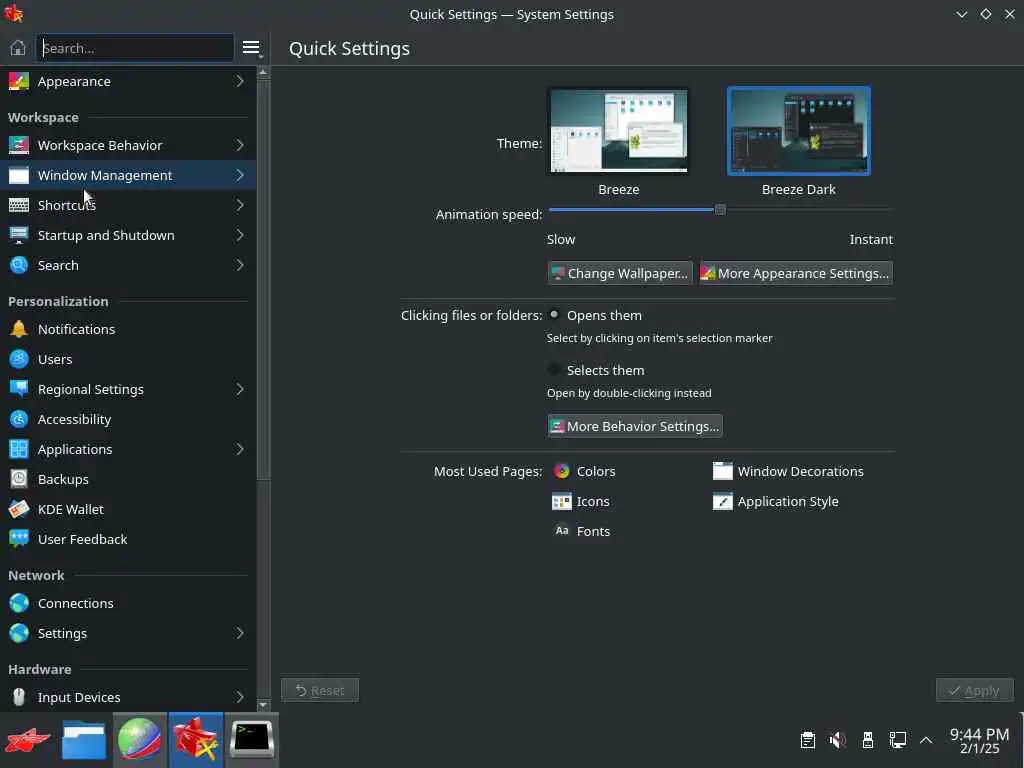Viewport: 1024px width, 768px height.
Task: Click the Accessibility icon
Action: 19,419
